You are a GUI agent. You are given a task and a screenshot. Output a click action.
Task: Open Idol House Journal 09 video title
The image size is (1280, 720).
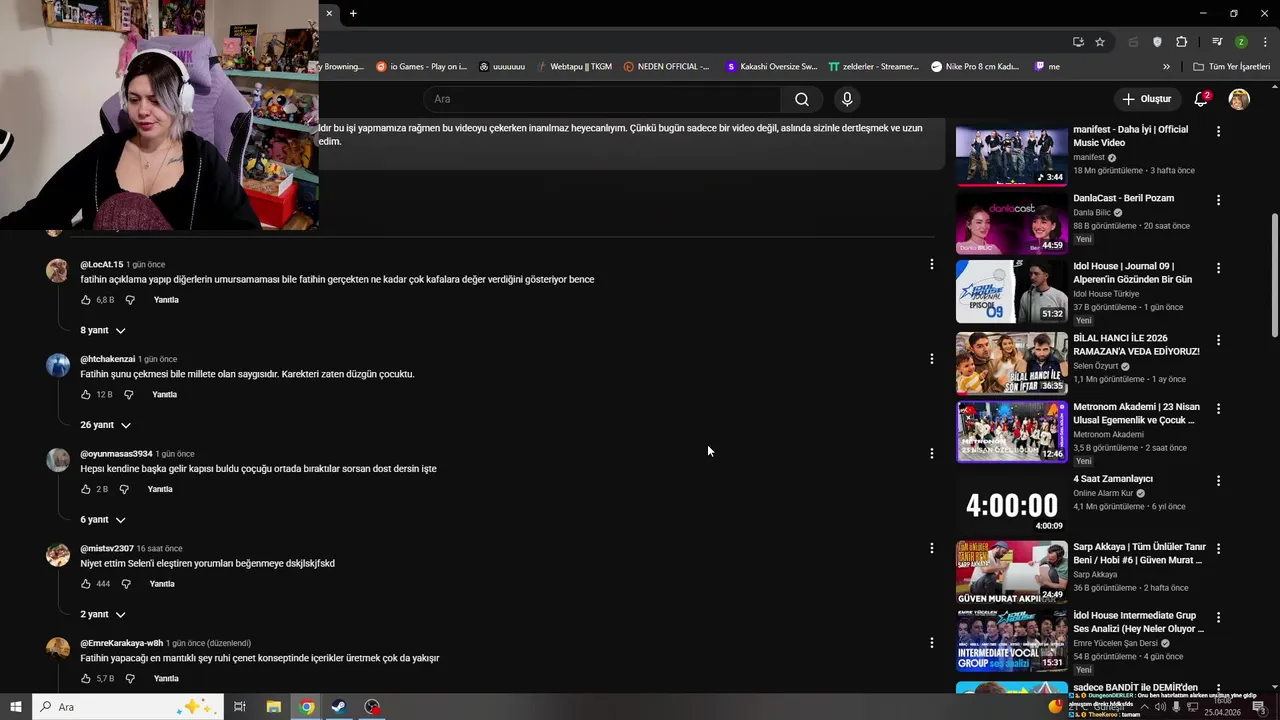click(x=1133, y=273)
